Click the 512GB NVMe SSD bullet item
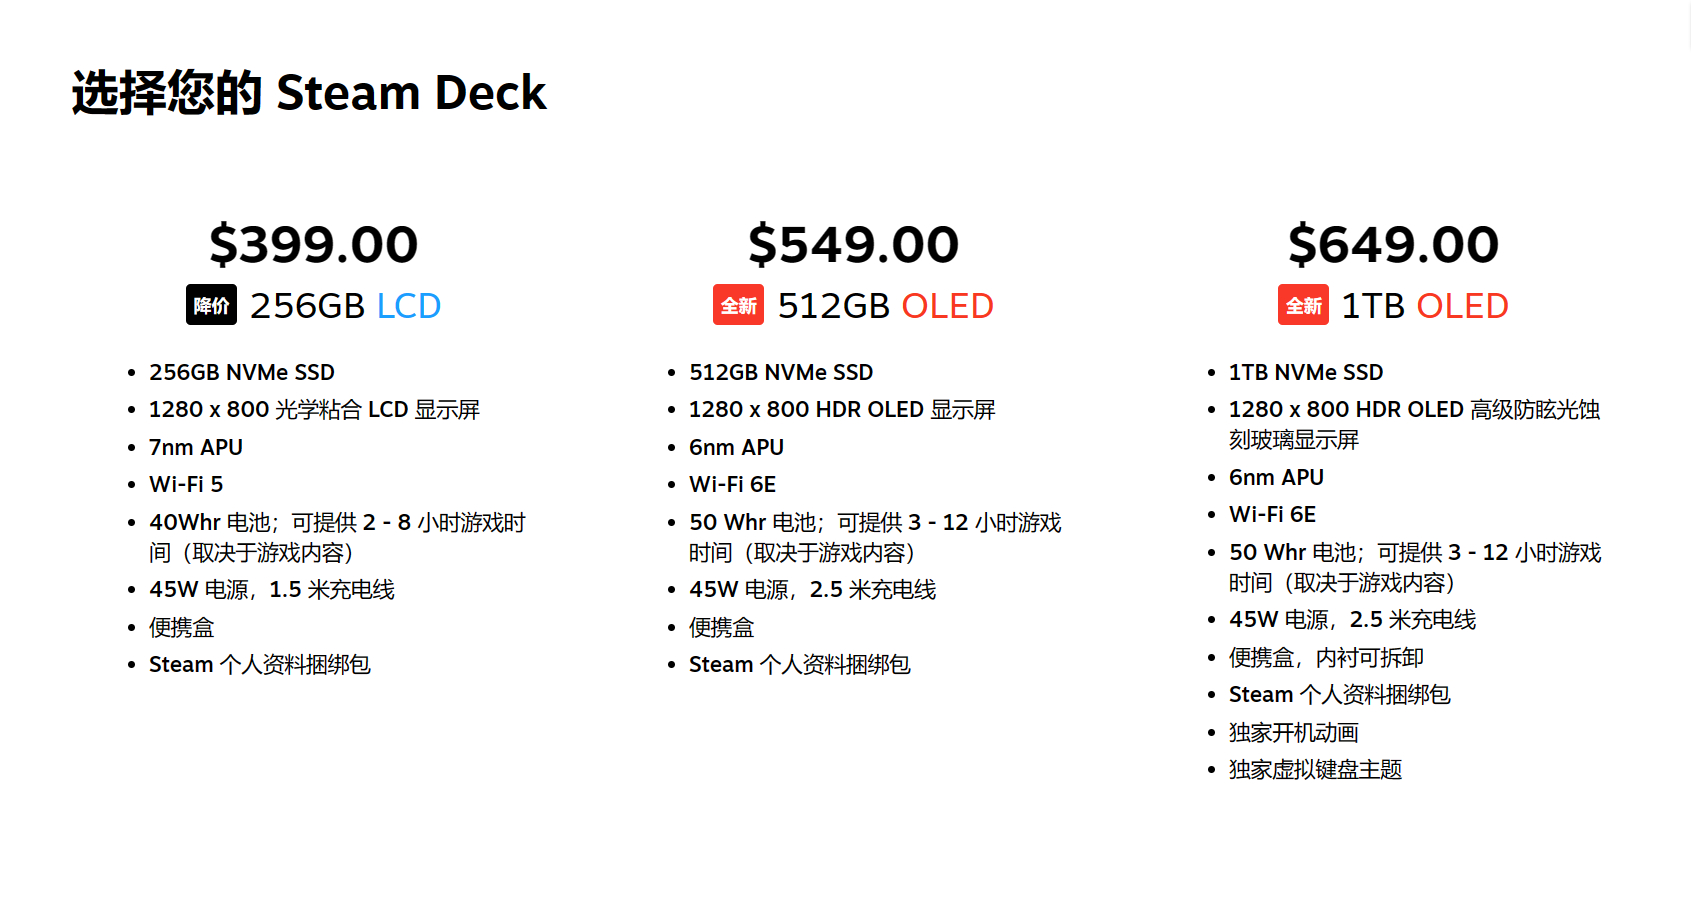This screenshot has height=898, width=1691. [x=781, y=372]
